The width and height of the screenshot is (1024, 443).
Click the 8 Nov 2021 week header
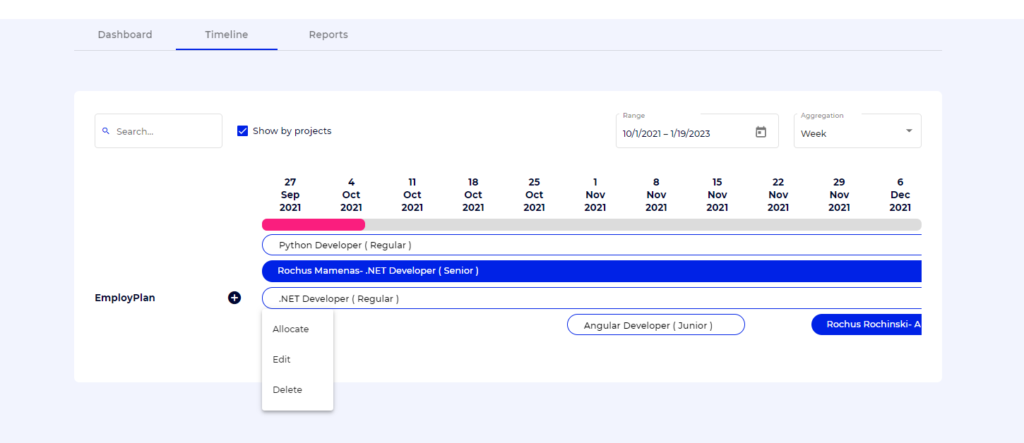coord(656,195)
